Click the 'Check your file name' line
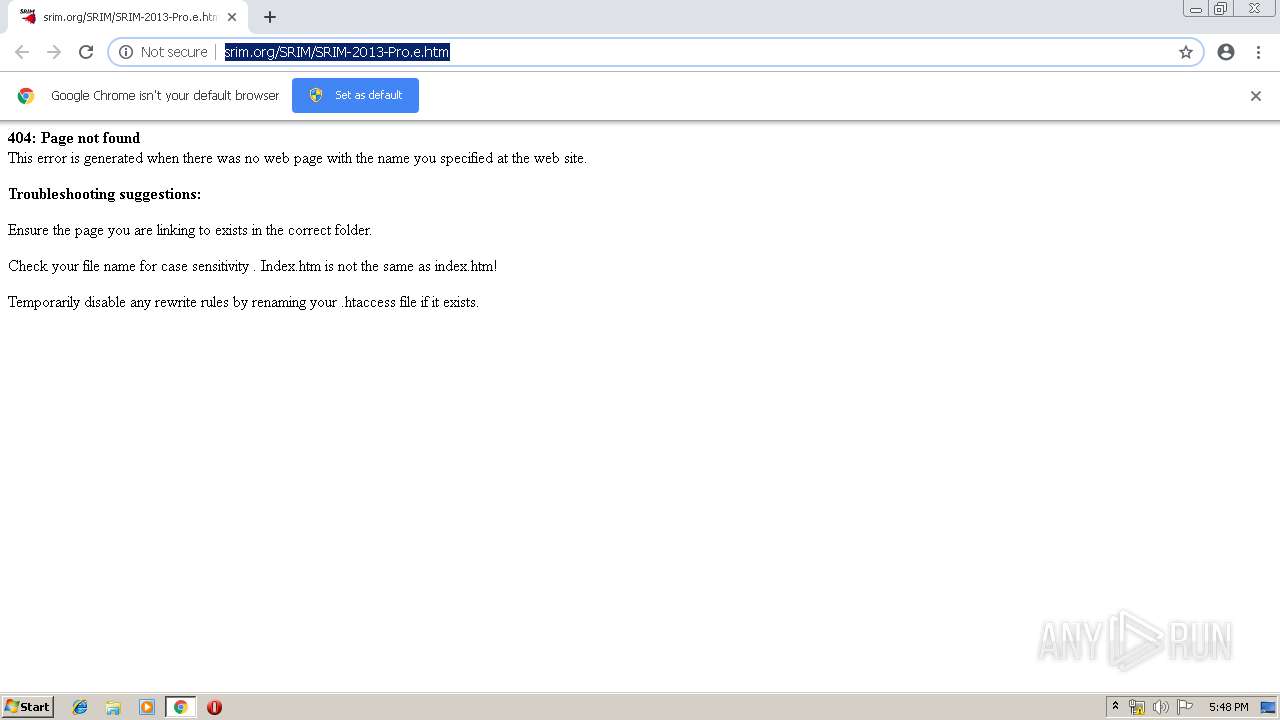1280x720 pixels. (253, 266)
